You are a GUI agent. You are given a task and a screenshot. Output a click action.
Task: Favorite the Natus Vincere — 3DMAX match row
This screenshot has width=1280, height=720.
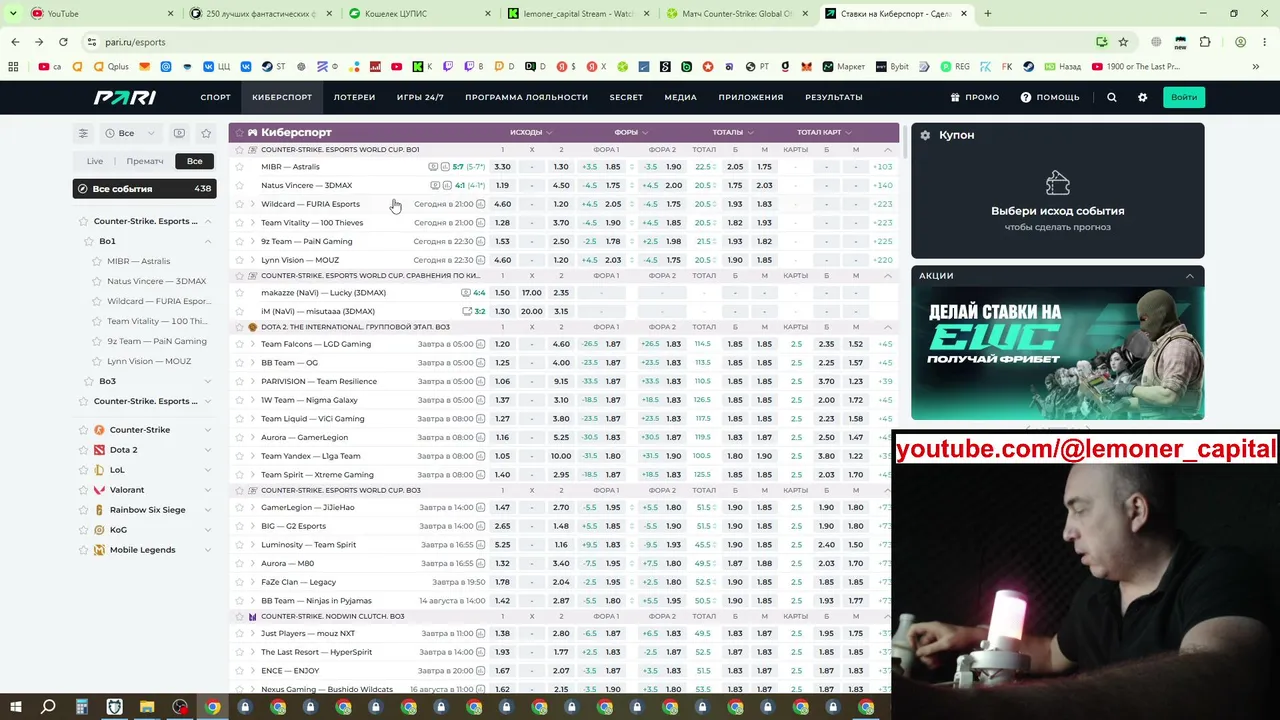point(239,185)
